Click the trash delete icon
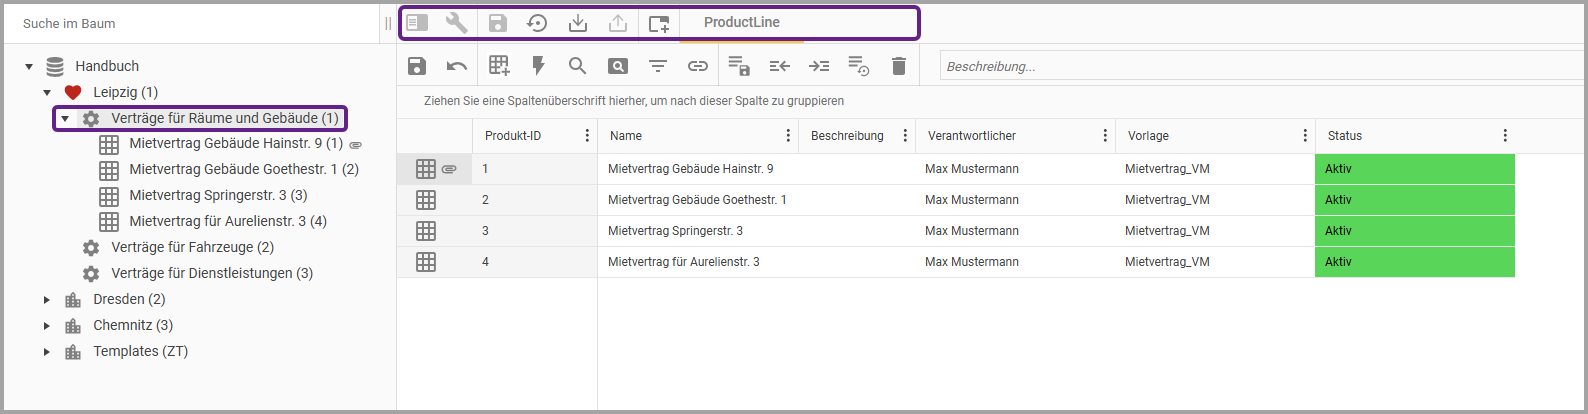Viewport: 1588px width, 414px height. 898,66
